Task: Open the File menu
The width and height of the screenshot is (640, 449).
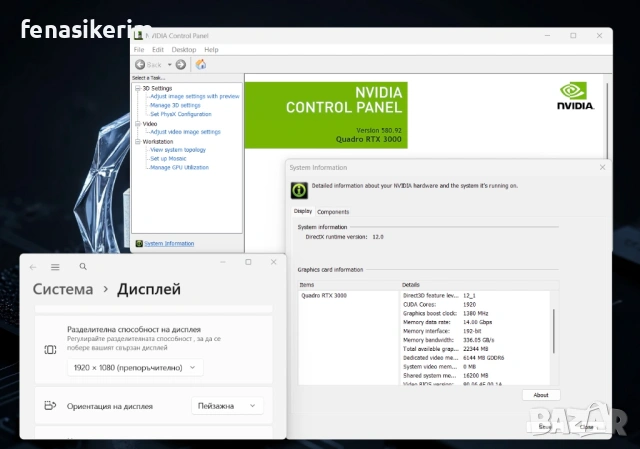Action: (x=139, y=49)
